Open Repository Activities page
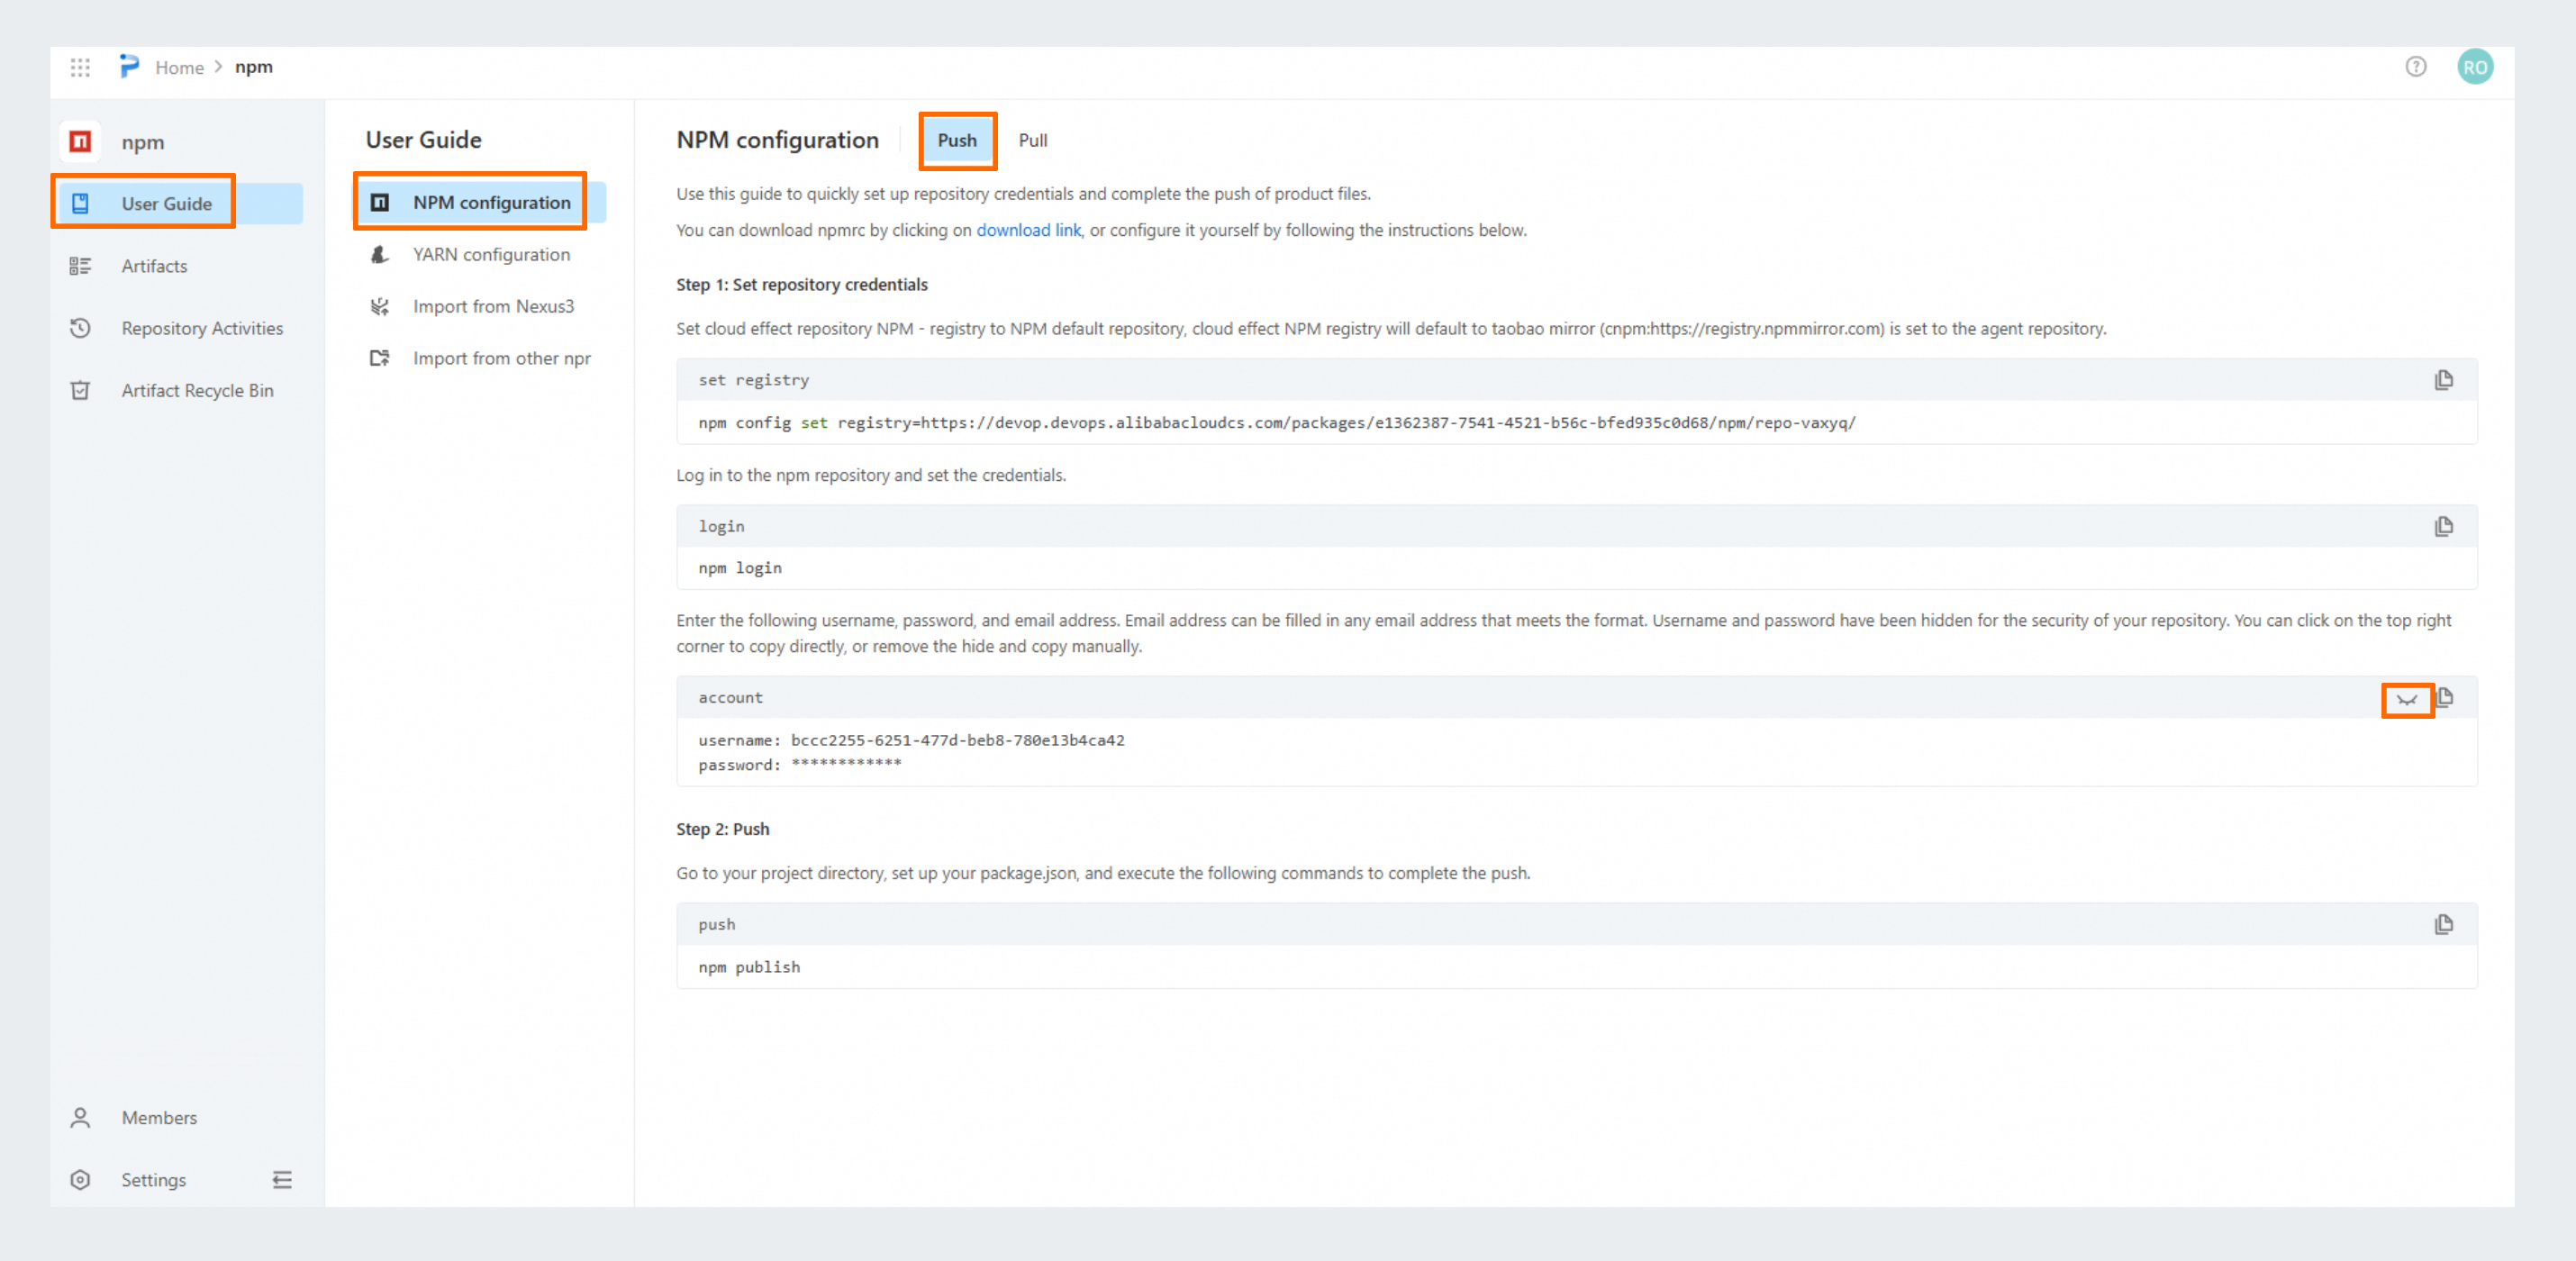 click(202, 328)
